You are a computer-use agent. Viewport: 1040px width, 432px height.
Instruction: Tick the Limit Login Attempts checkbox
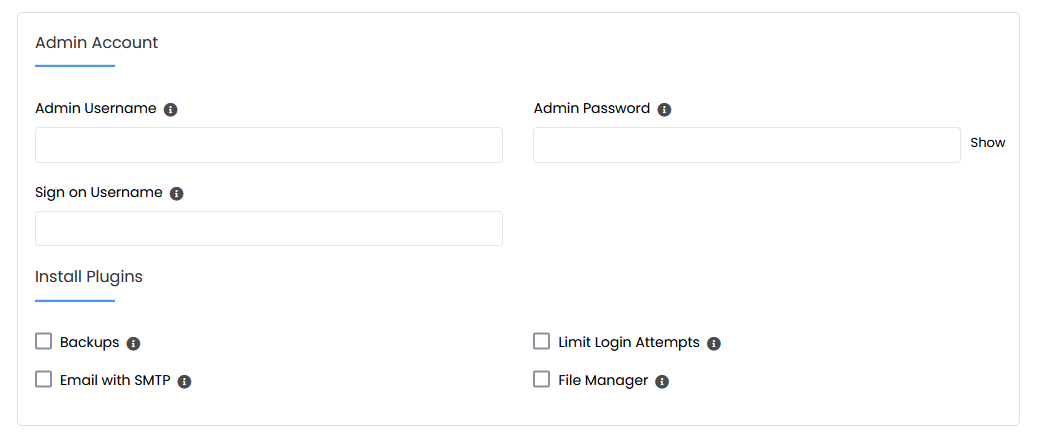coord(542,342)
